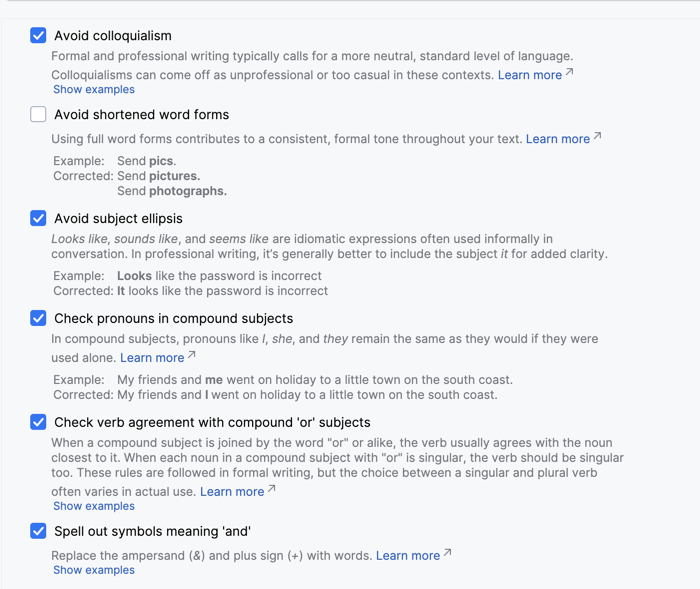Click external-link arrow beside colloquialism Learn more

point(569,71)
